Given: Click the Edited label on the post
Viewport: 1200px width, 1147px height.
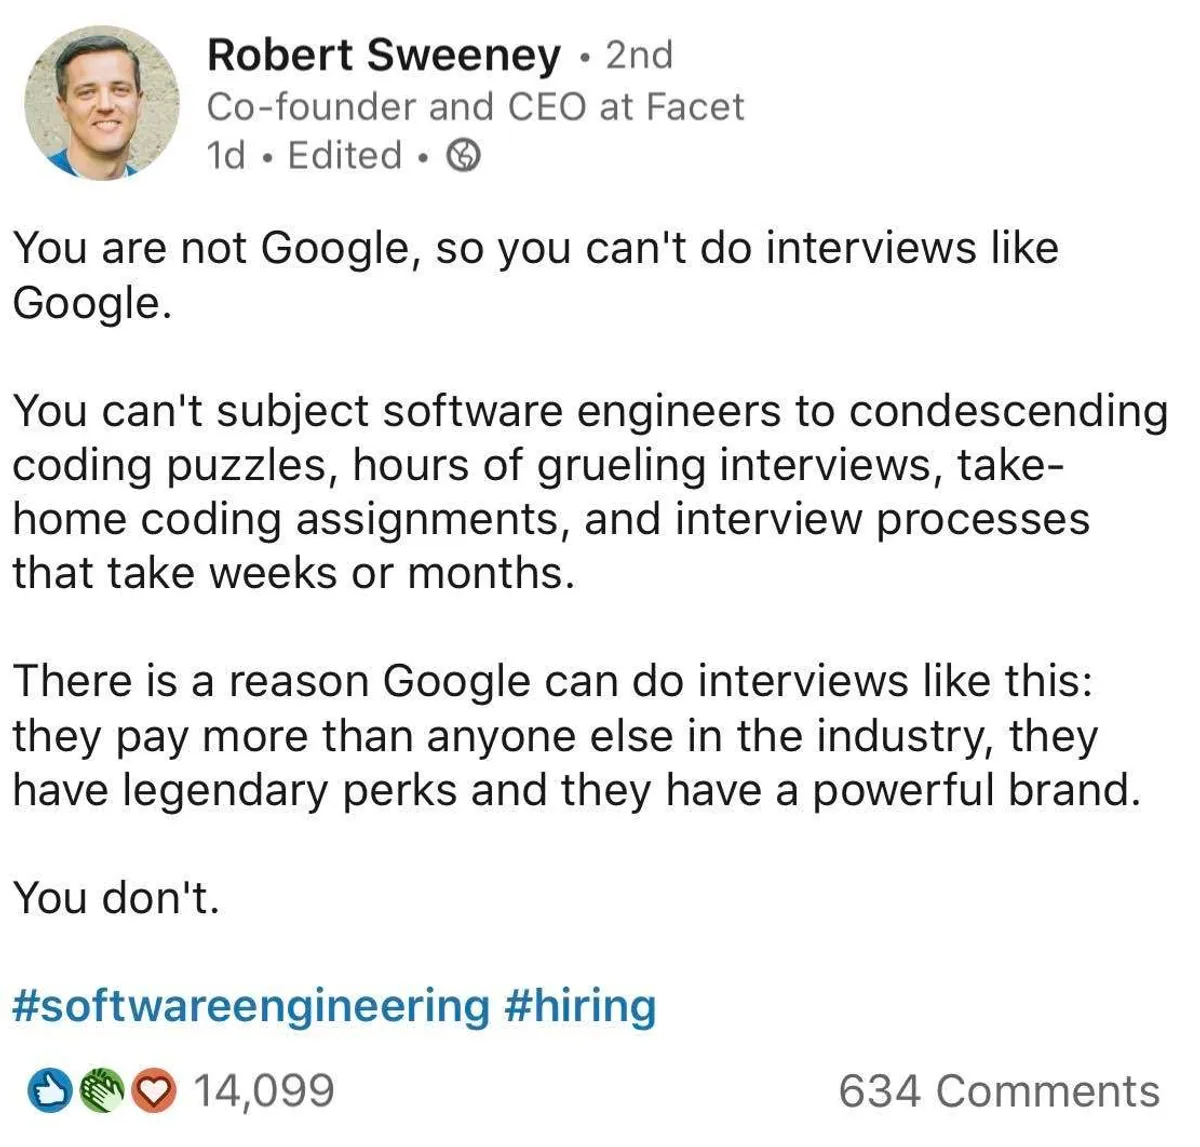Looking at the screenshot, I should click(x=345, y=156).
